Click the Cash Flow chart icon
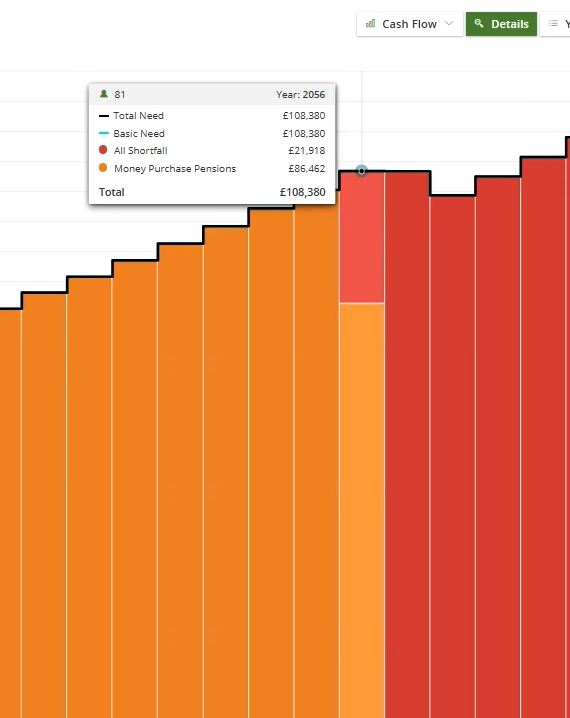Screen dimensions: 570x718 [370, 23]
